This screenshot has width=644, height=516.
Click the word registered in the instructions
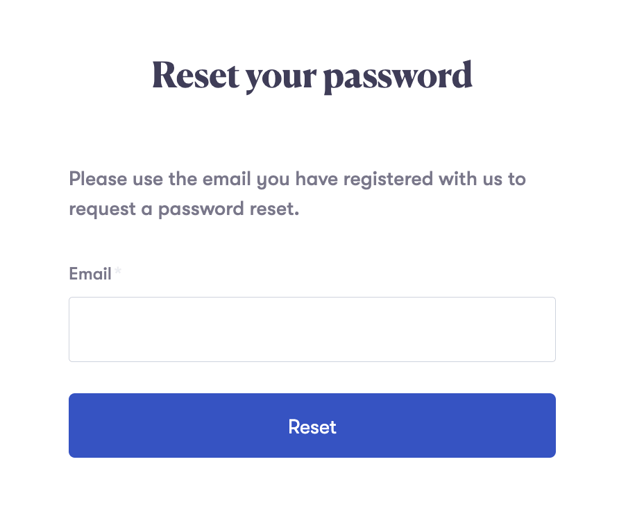coord(388,180)
